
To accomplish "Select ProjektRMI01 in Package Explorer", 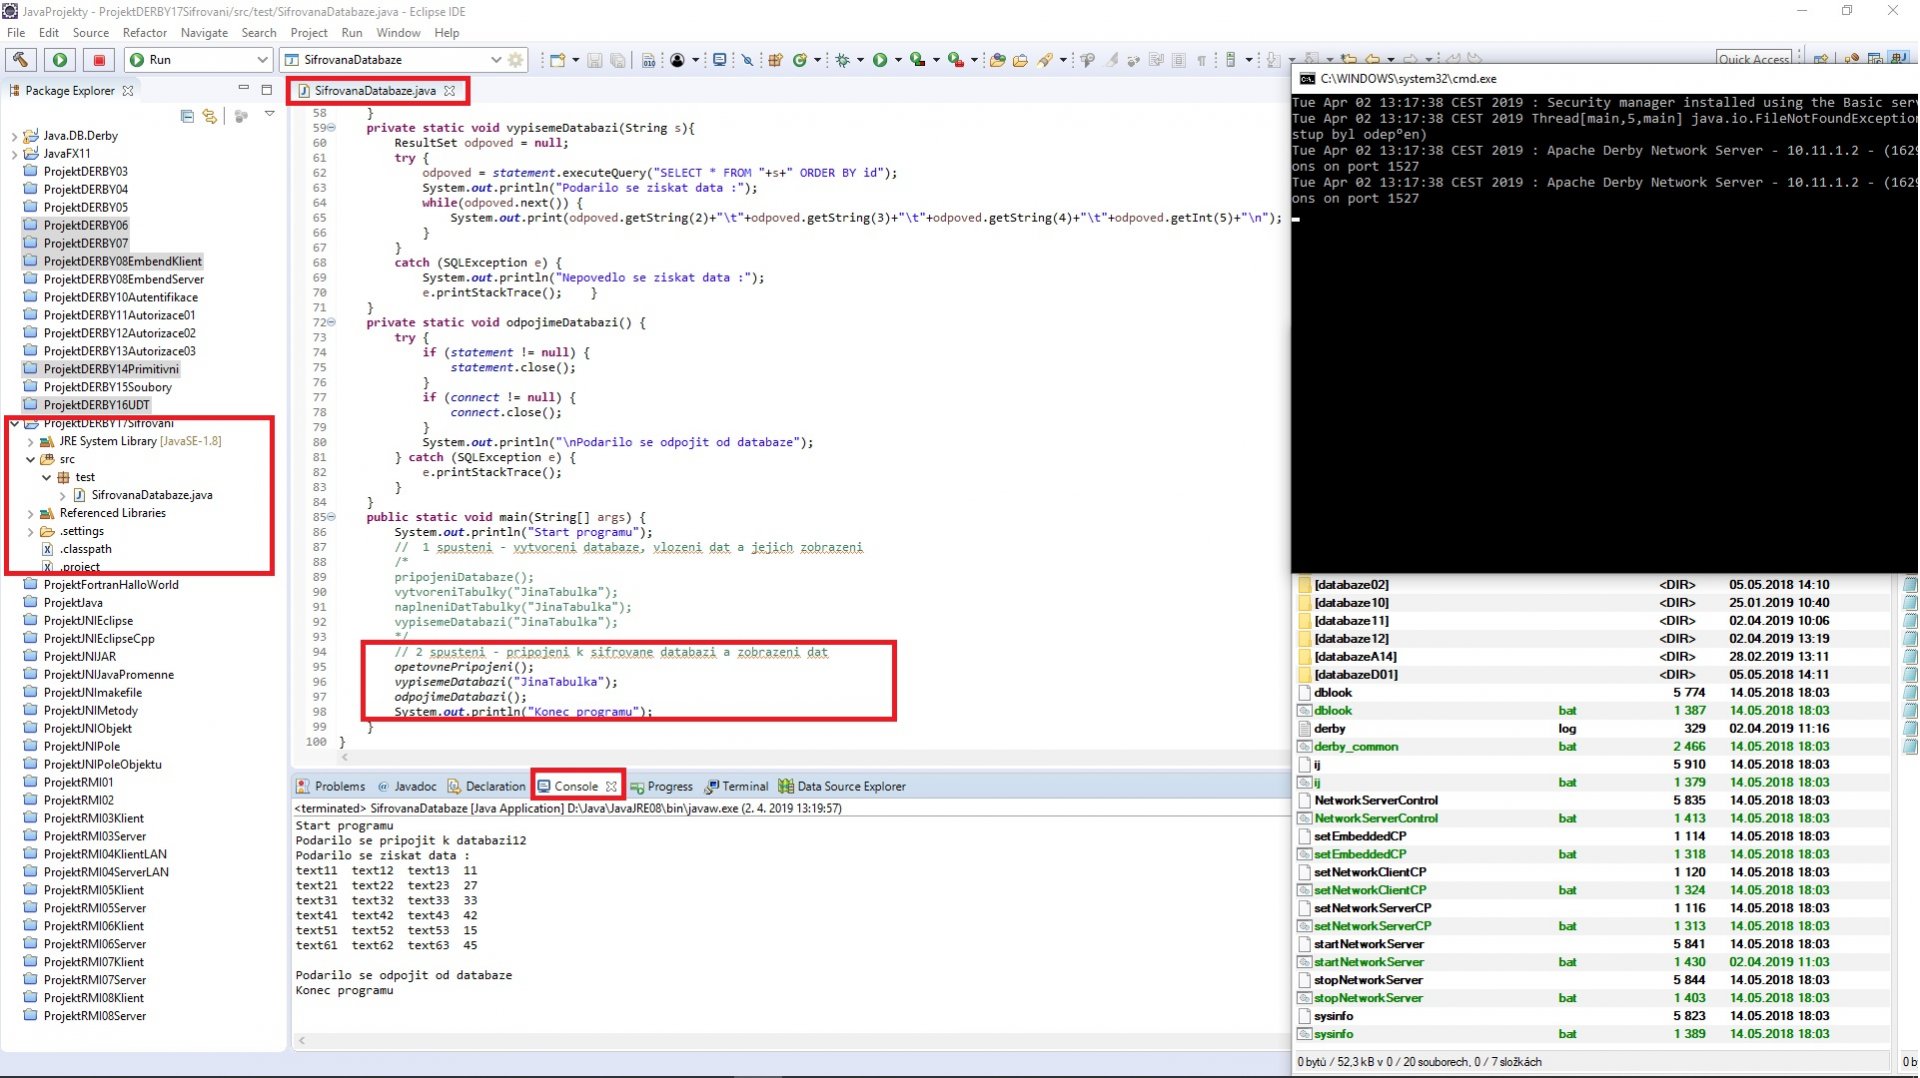I will click(x=78, y=782).
